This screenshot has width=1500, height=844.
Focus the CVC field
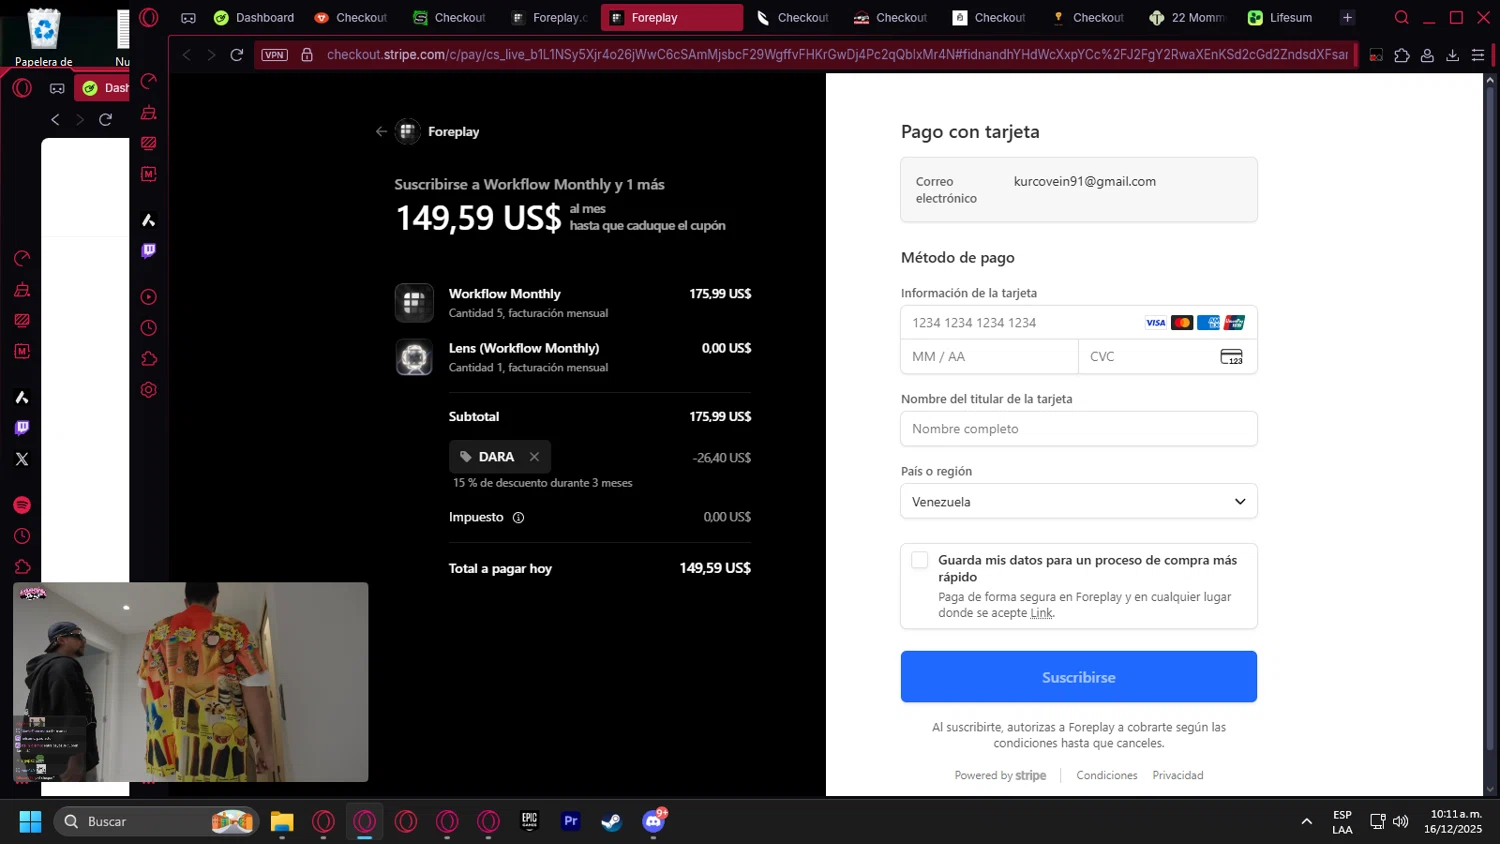1168,357
